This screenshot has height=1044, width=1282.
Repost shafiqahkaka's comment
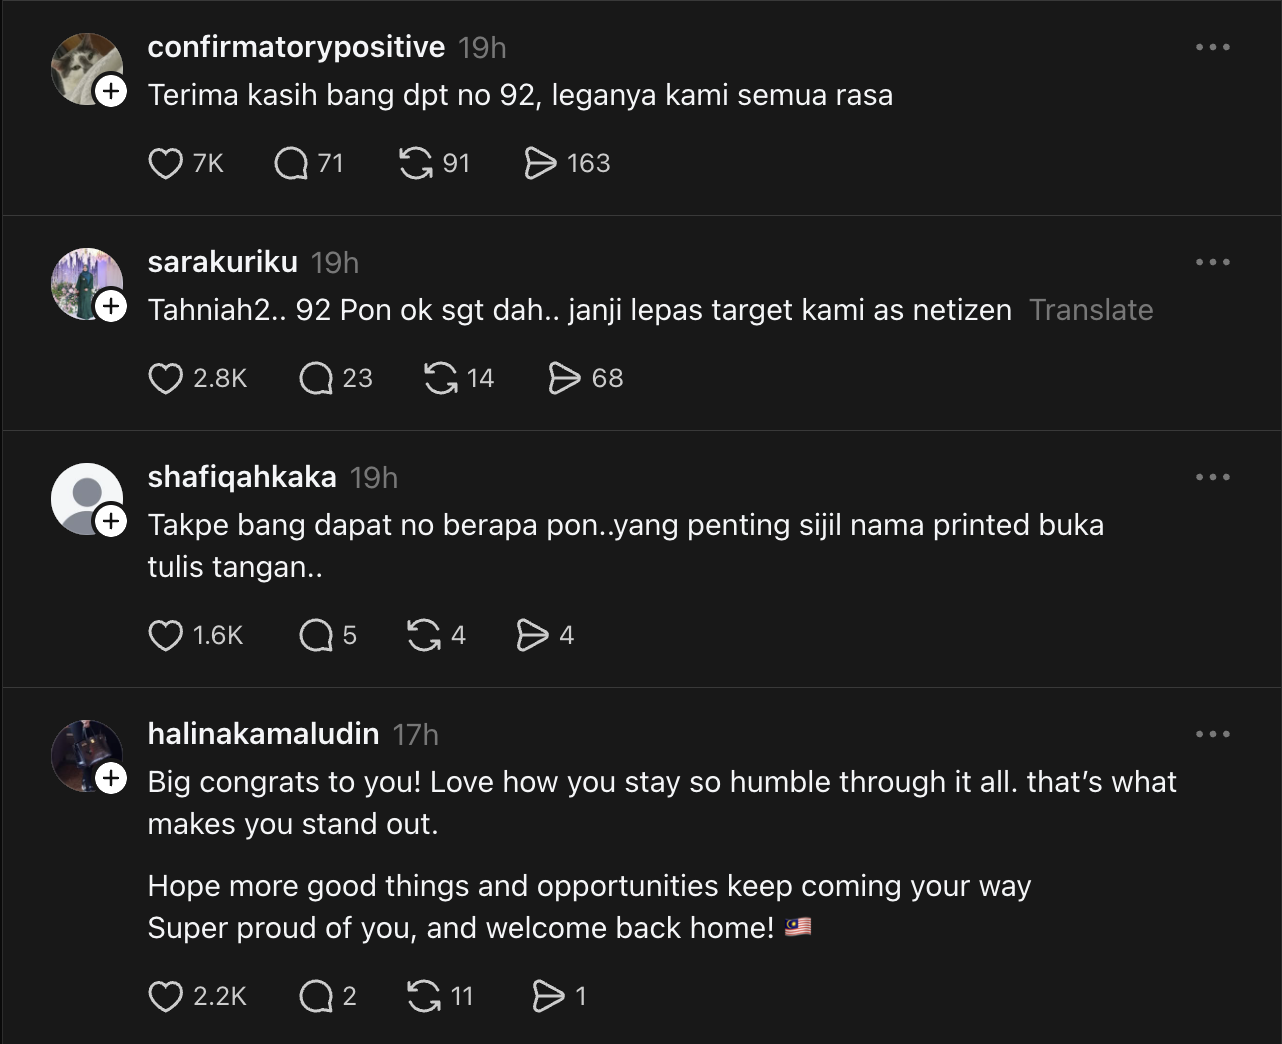tap(424, 635)
